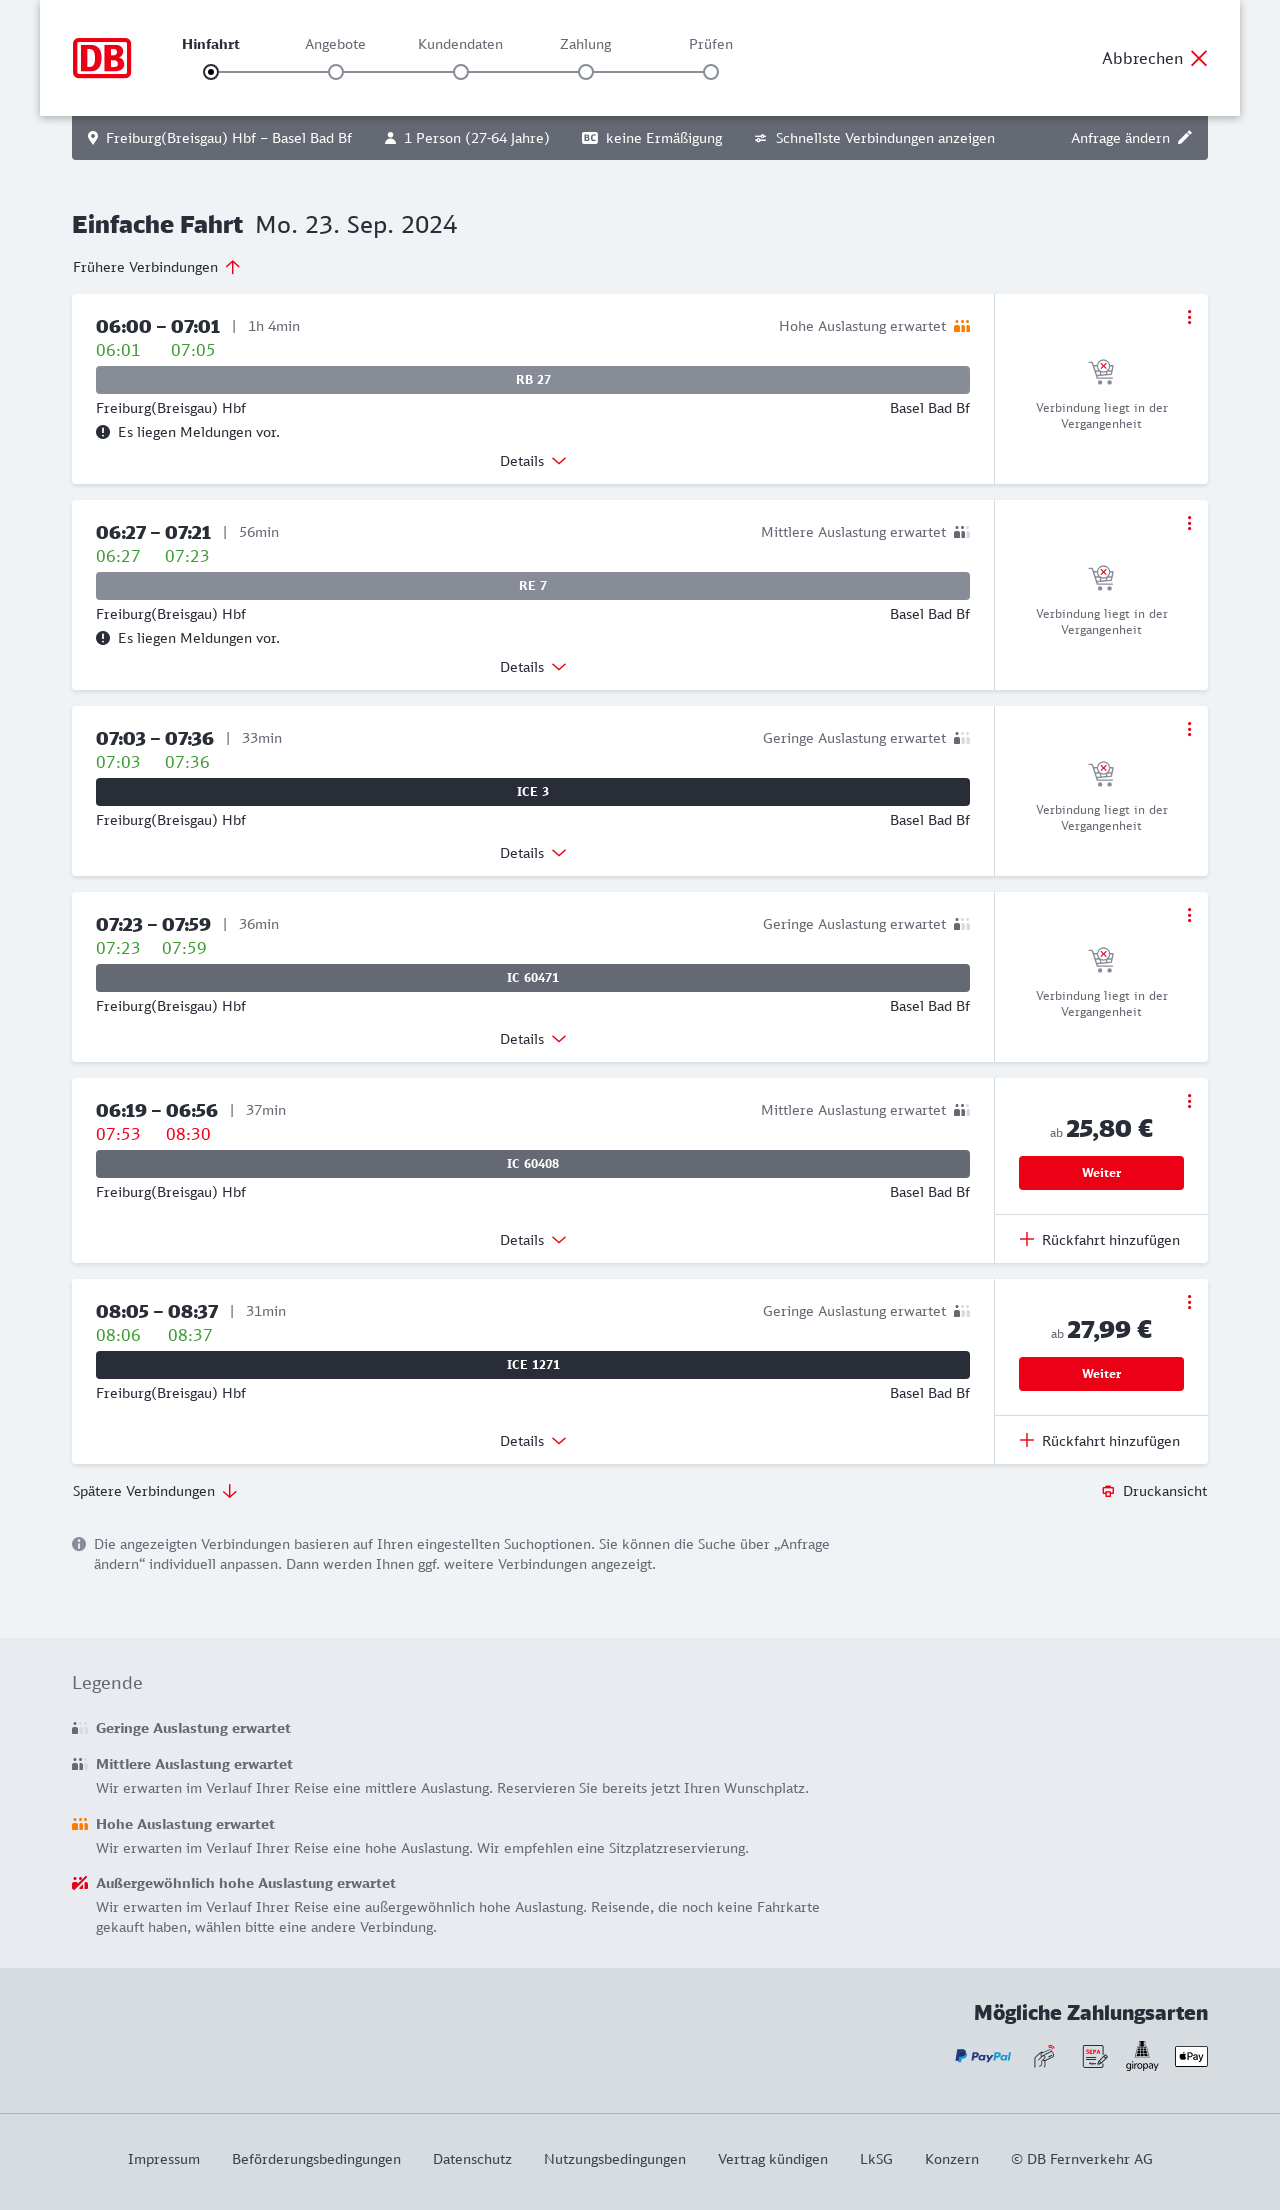Open the Datenschutz footer link

(x=472, y=2159)
